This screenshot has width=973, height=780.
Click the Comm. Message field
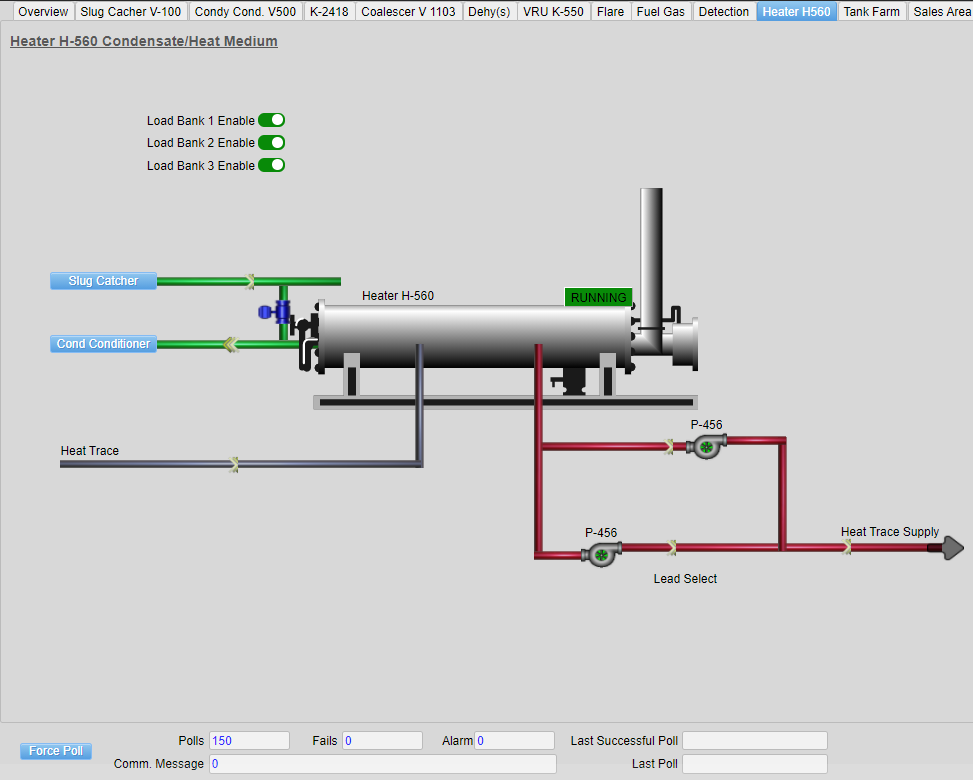pyautogui.click(x=383, y=764)
